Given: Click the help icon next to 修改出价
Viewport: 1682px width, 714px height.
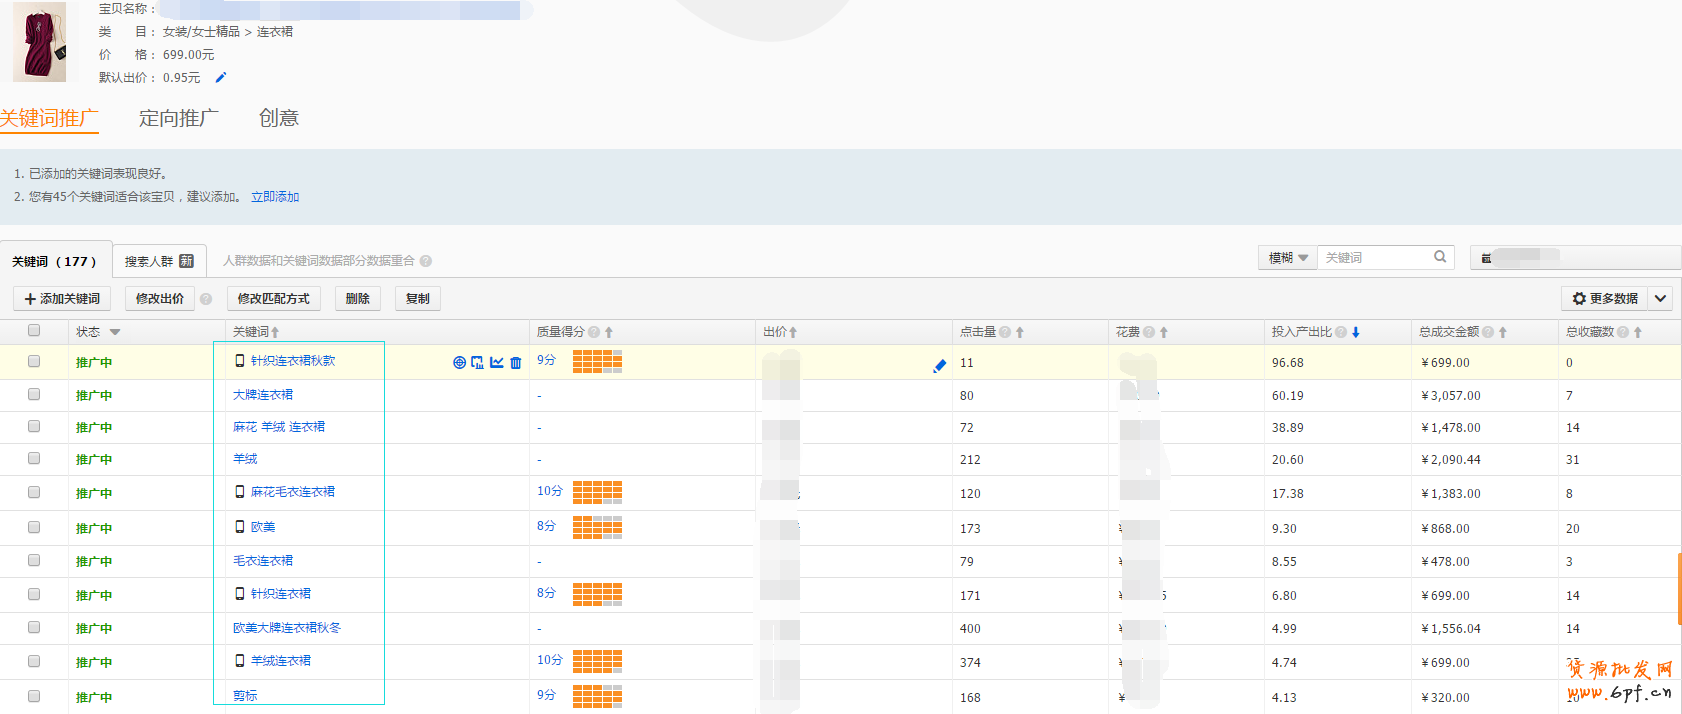Looking at the screenshot, I should (206, 299).
